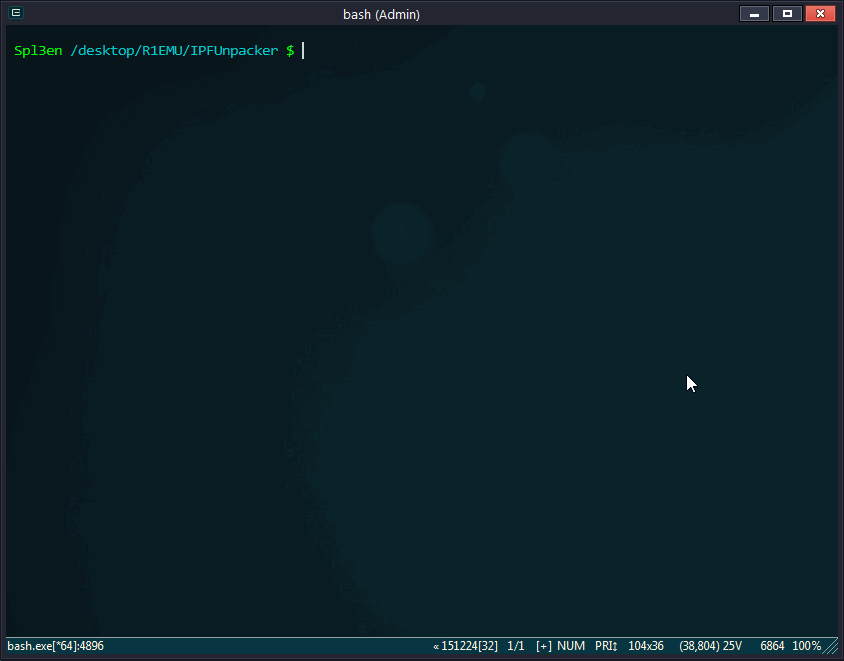Screen dimensions: 844x661
Task: Click the /desktop/R1EMU/IPFUnpacker path text
Action: point(174,51)
